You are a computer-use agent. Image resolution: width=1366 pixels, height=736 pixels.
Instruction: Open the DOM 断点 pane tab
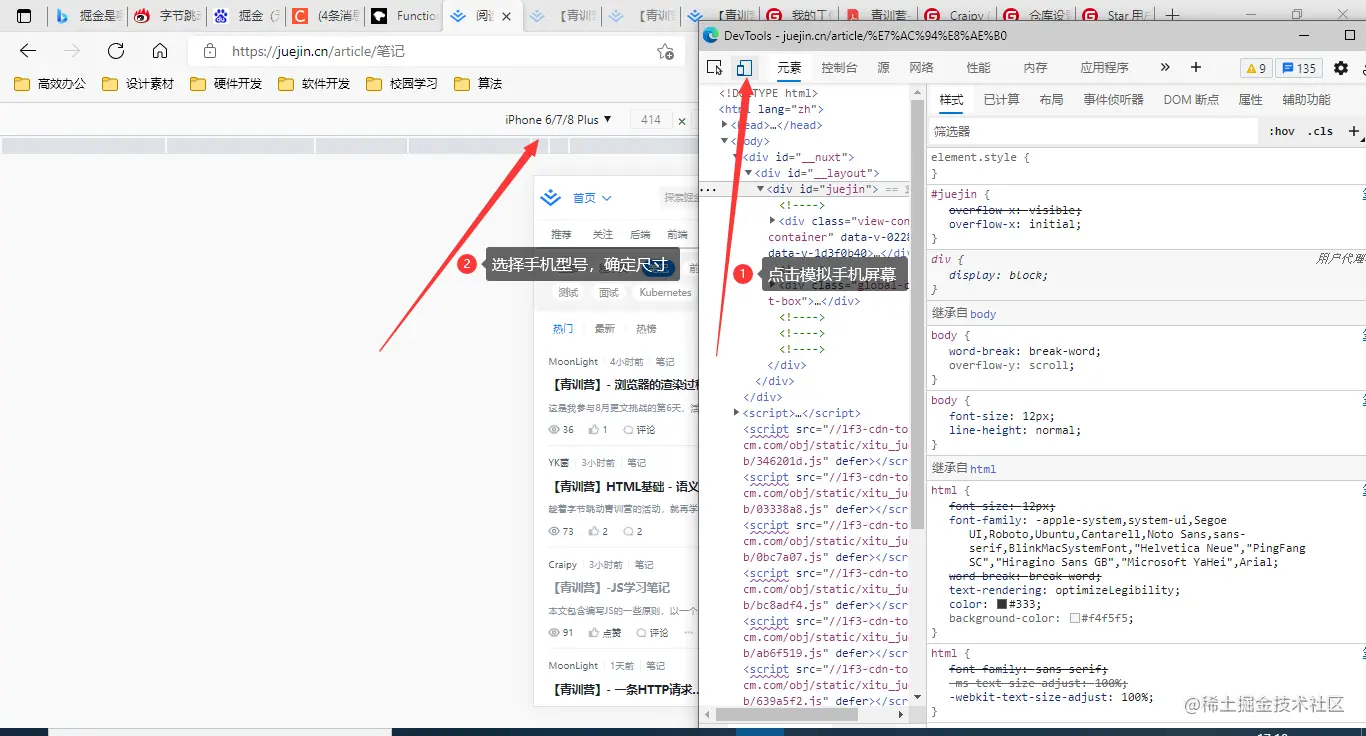coord(1191,100)
